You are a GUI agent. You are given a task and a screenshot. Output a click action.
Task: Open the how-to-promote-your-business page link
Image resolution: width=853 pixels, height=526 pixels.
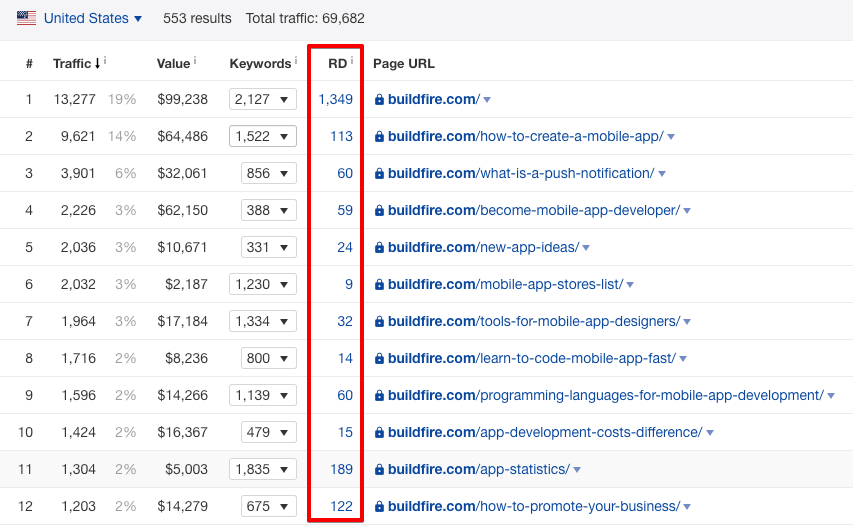coord(534,506)
